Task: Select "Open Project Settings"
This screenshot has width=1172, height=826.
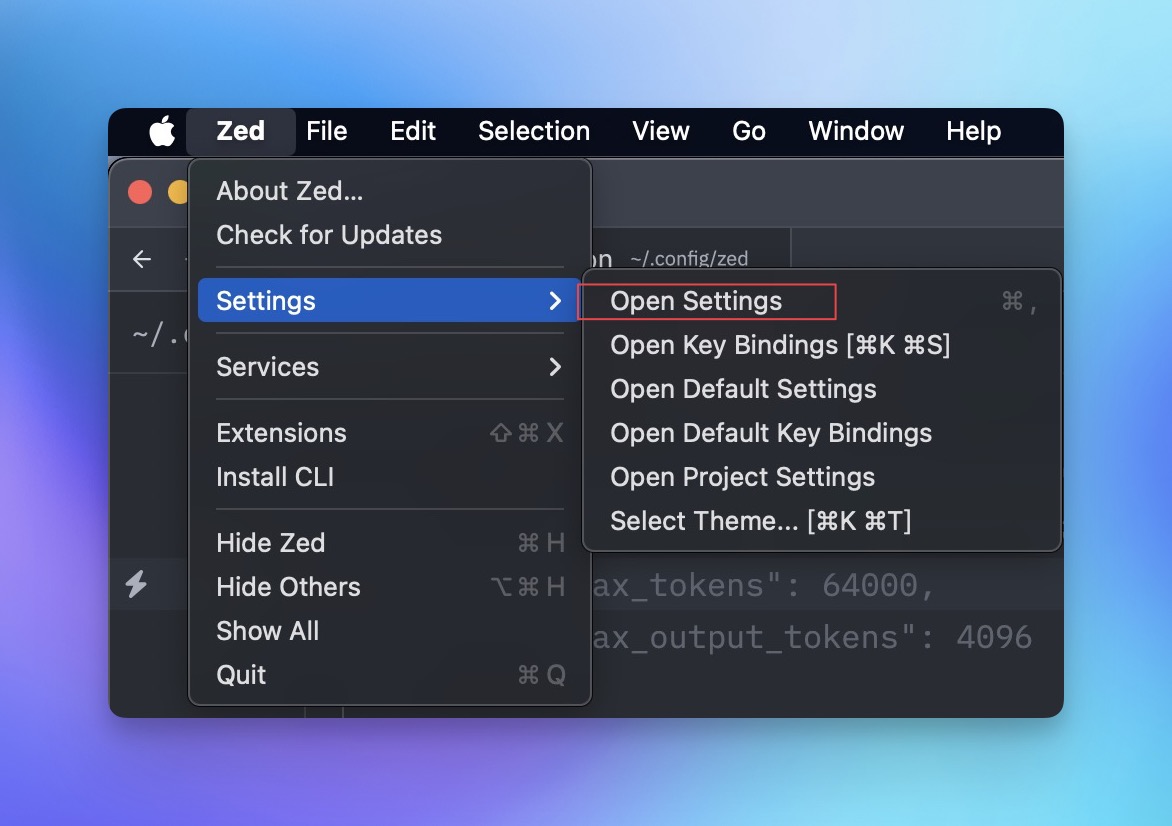Action: [744, 477]
